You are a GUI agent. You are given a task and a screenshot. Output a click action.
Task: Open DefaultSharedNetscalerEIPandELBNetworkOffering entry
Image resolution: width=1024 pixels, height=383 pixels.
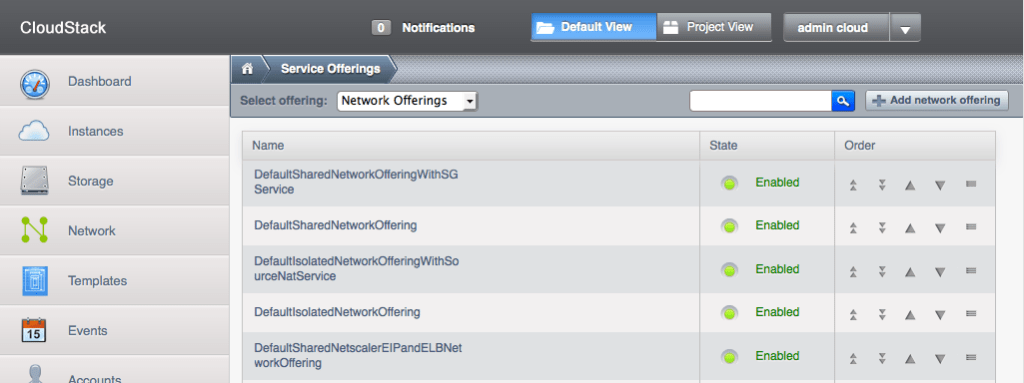358,356
